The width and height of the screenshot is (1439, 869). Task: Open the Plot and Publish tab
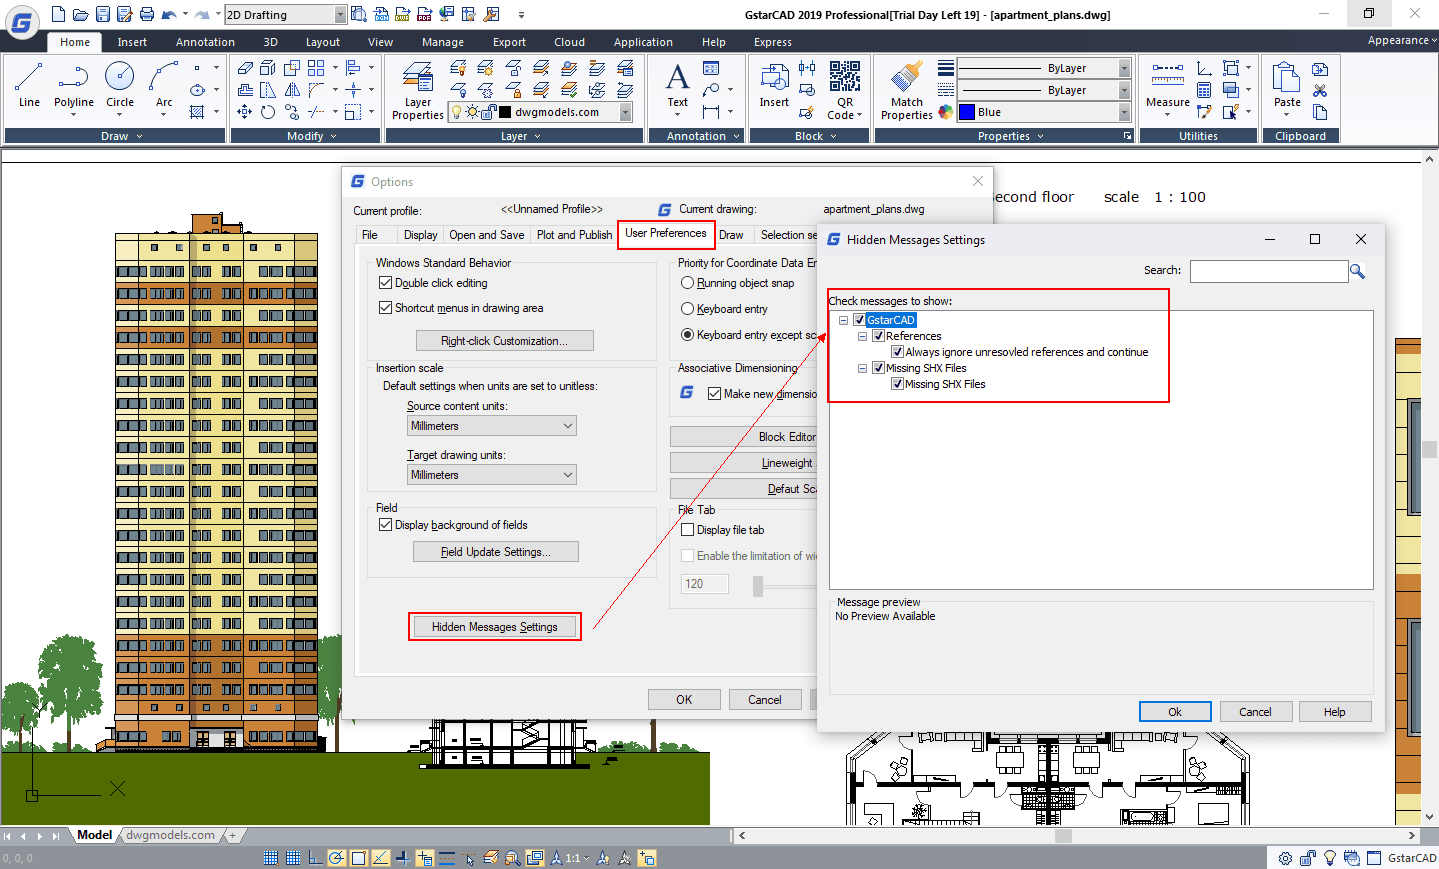(x=574, y=235)
